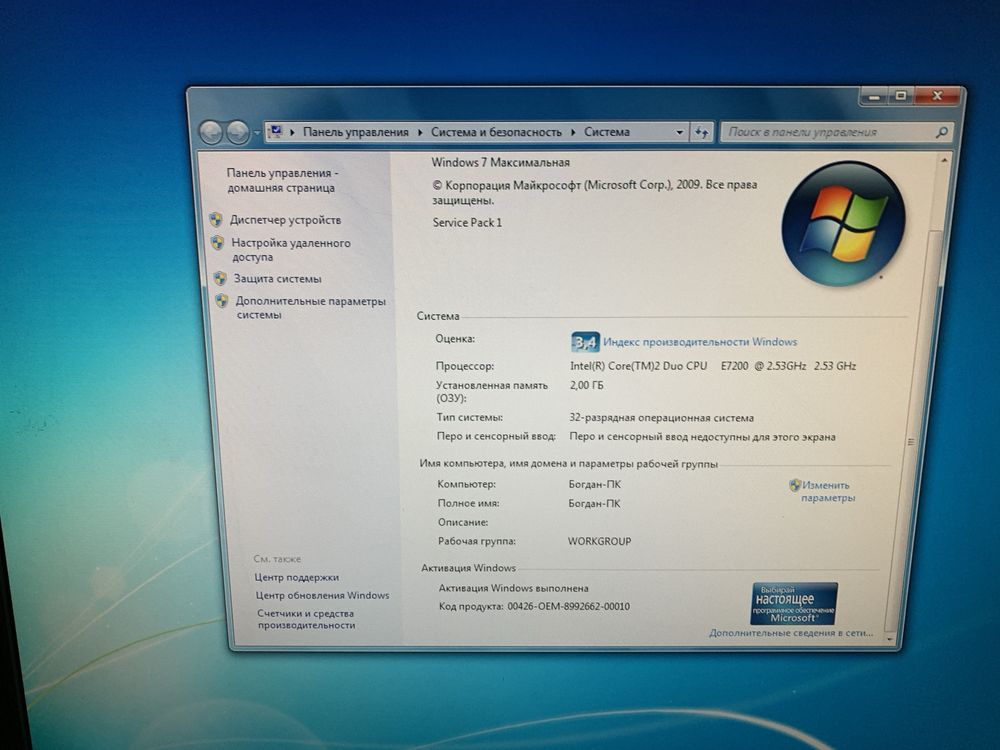Open Центр поддержки link
Viewport: 1000px width, 750px height.
[x=297, y=577]
